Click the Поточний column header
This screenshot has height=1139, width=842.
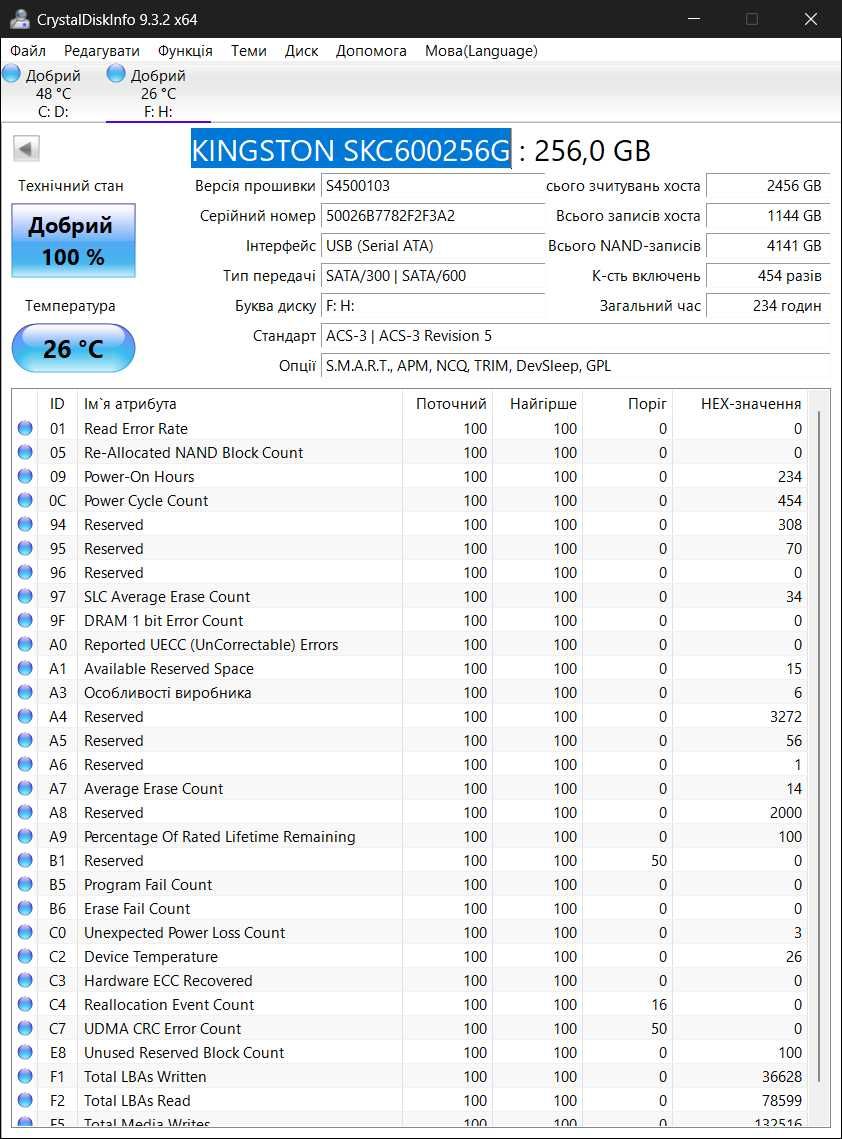pyautogui.click(x=447, y=403)
